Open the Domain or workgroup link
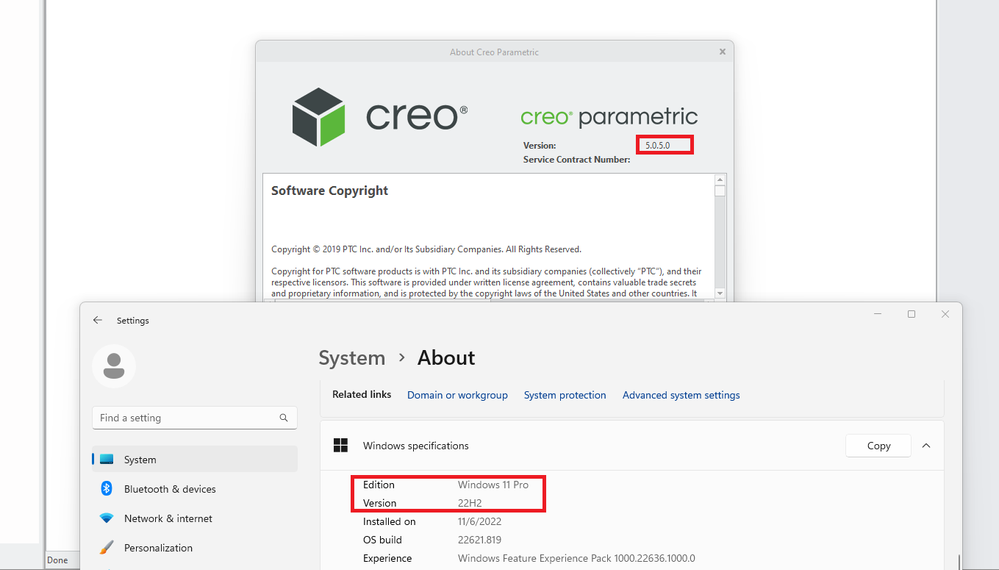999x570 pixels. point(457,395)
